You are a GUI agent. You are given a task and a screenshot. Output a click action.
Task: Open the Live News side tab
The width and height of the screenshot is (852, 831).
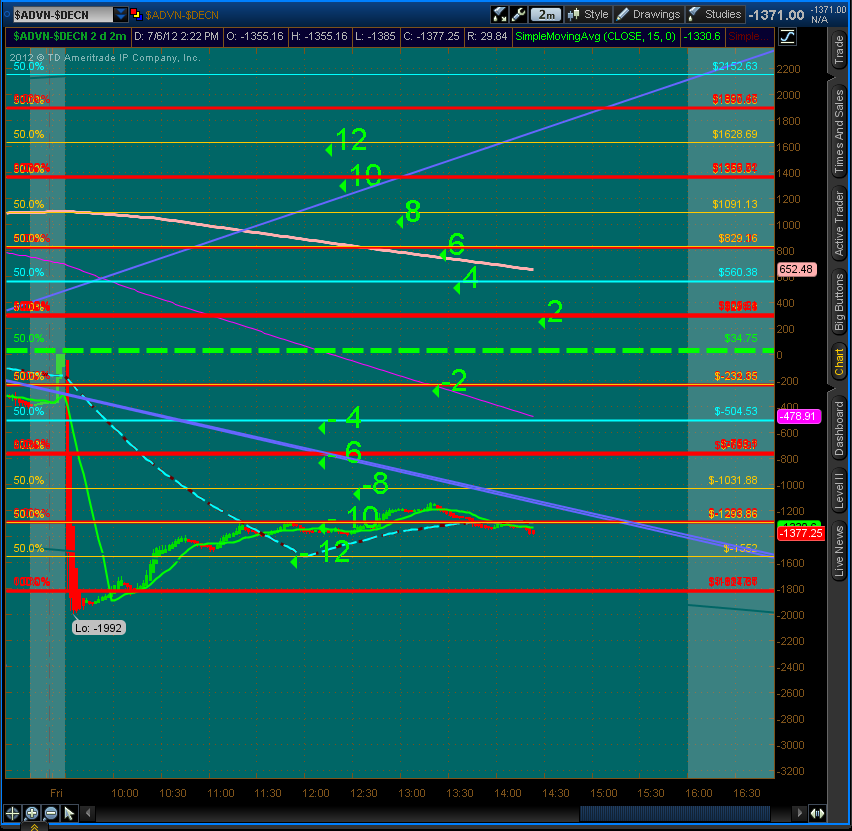click(x=840, y=552)
